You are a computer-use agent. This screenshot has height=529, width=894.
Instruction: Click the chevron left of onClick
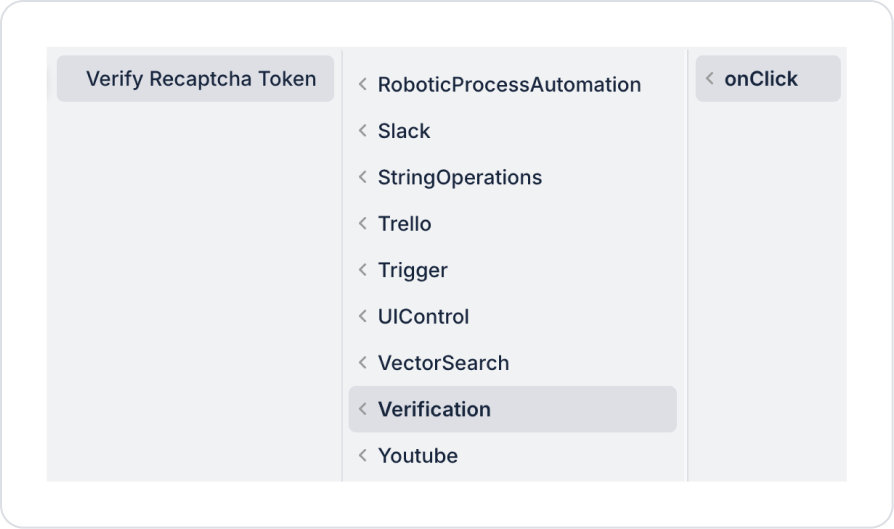tap(710, 79)
